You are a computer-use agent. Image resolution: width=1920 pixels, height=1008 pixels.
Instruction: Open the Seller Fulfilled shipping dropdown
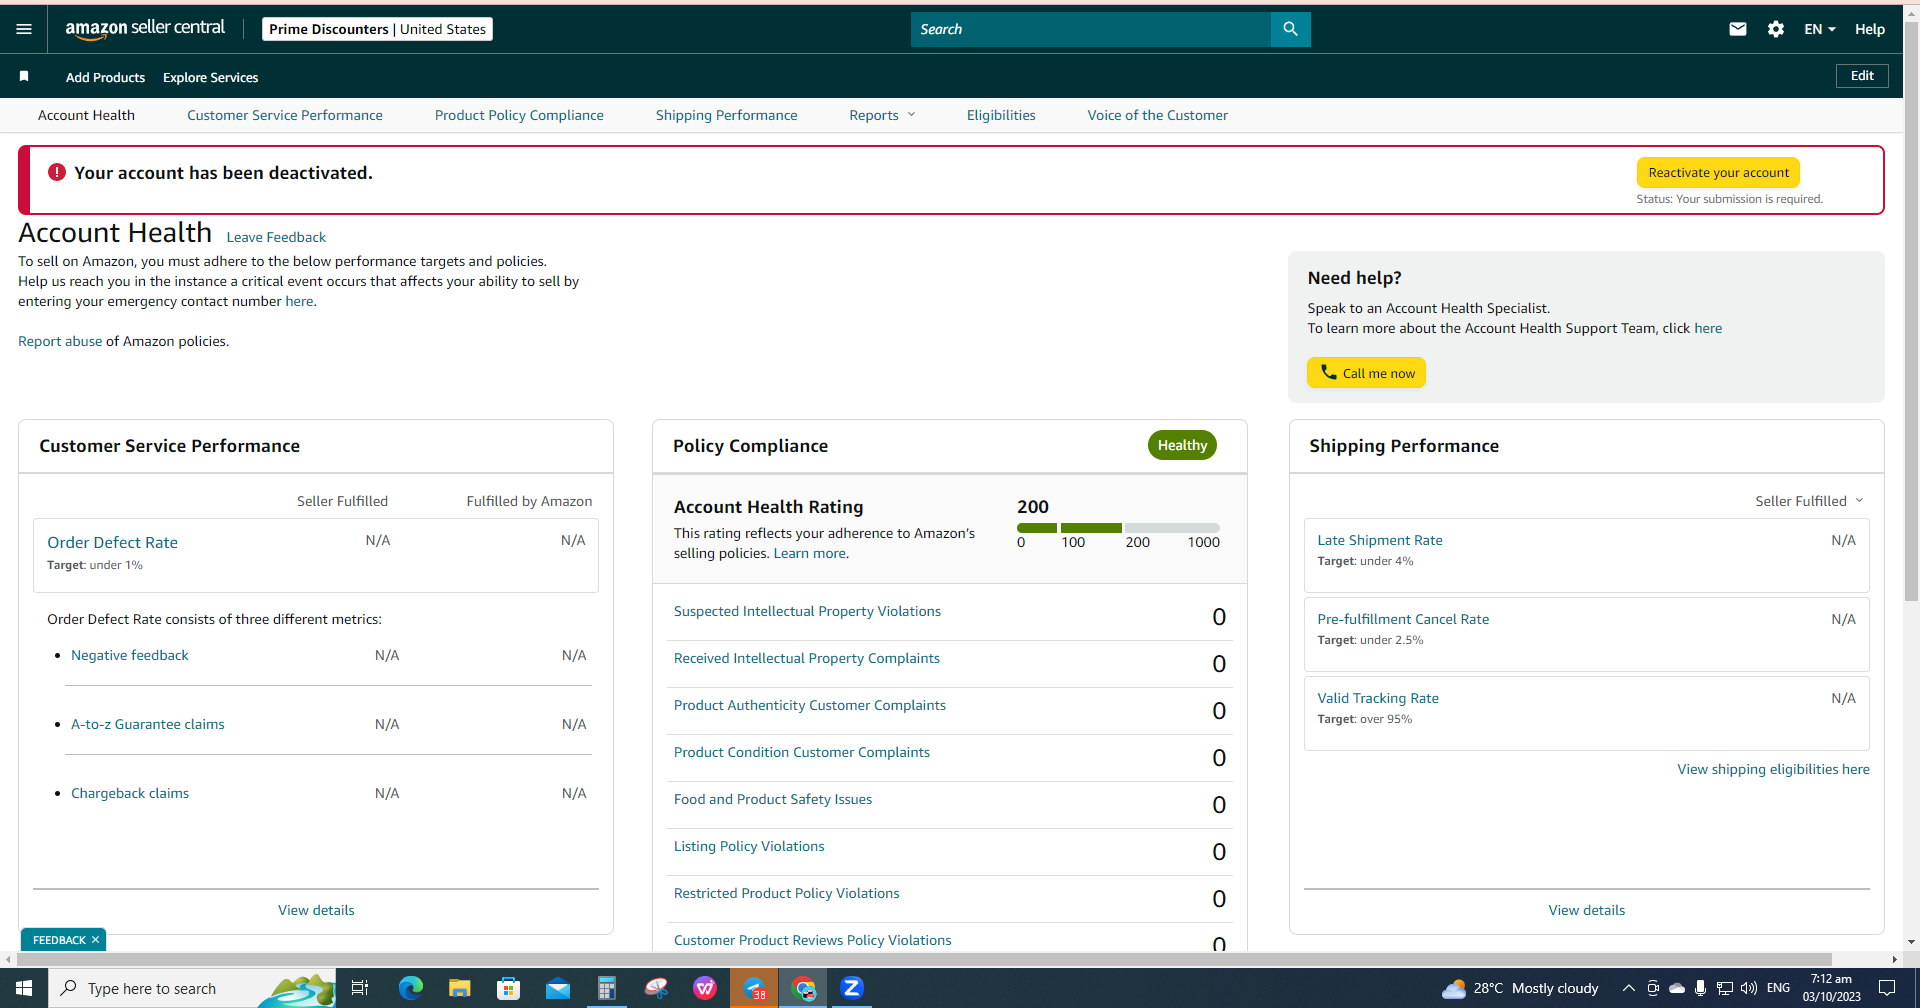point(1809,501)
